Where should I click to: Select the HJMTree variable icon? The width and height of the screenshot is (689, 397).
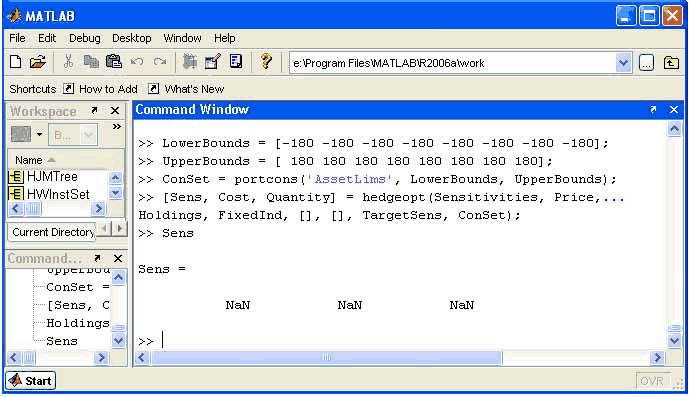tap(16, 177)
